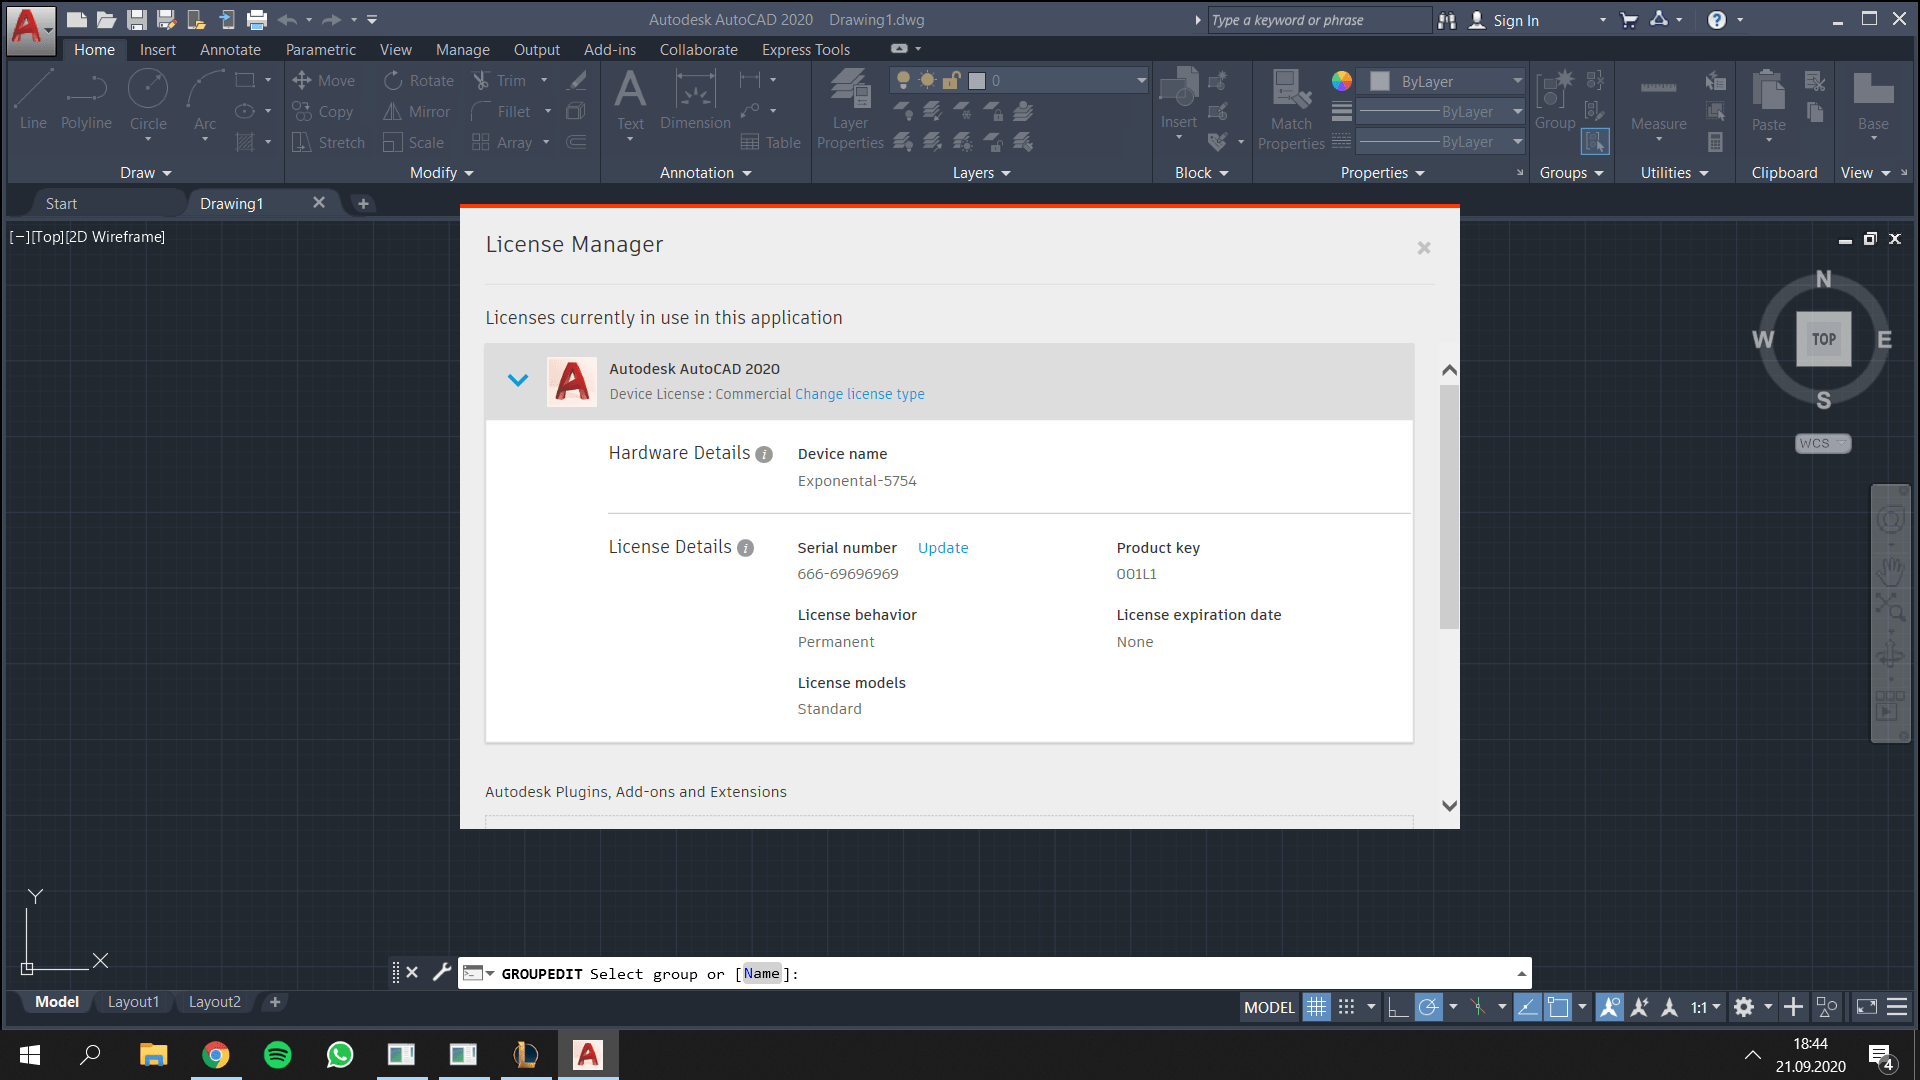
Task: Select the Text annotation tool
Action: point(630,100)
